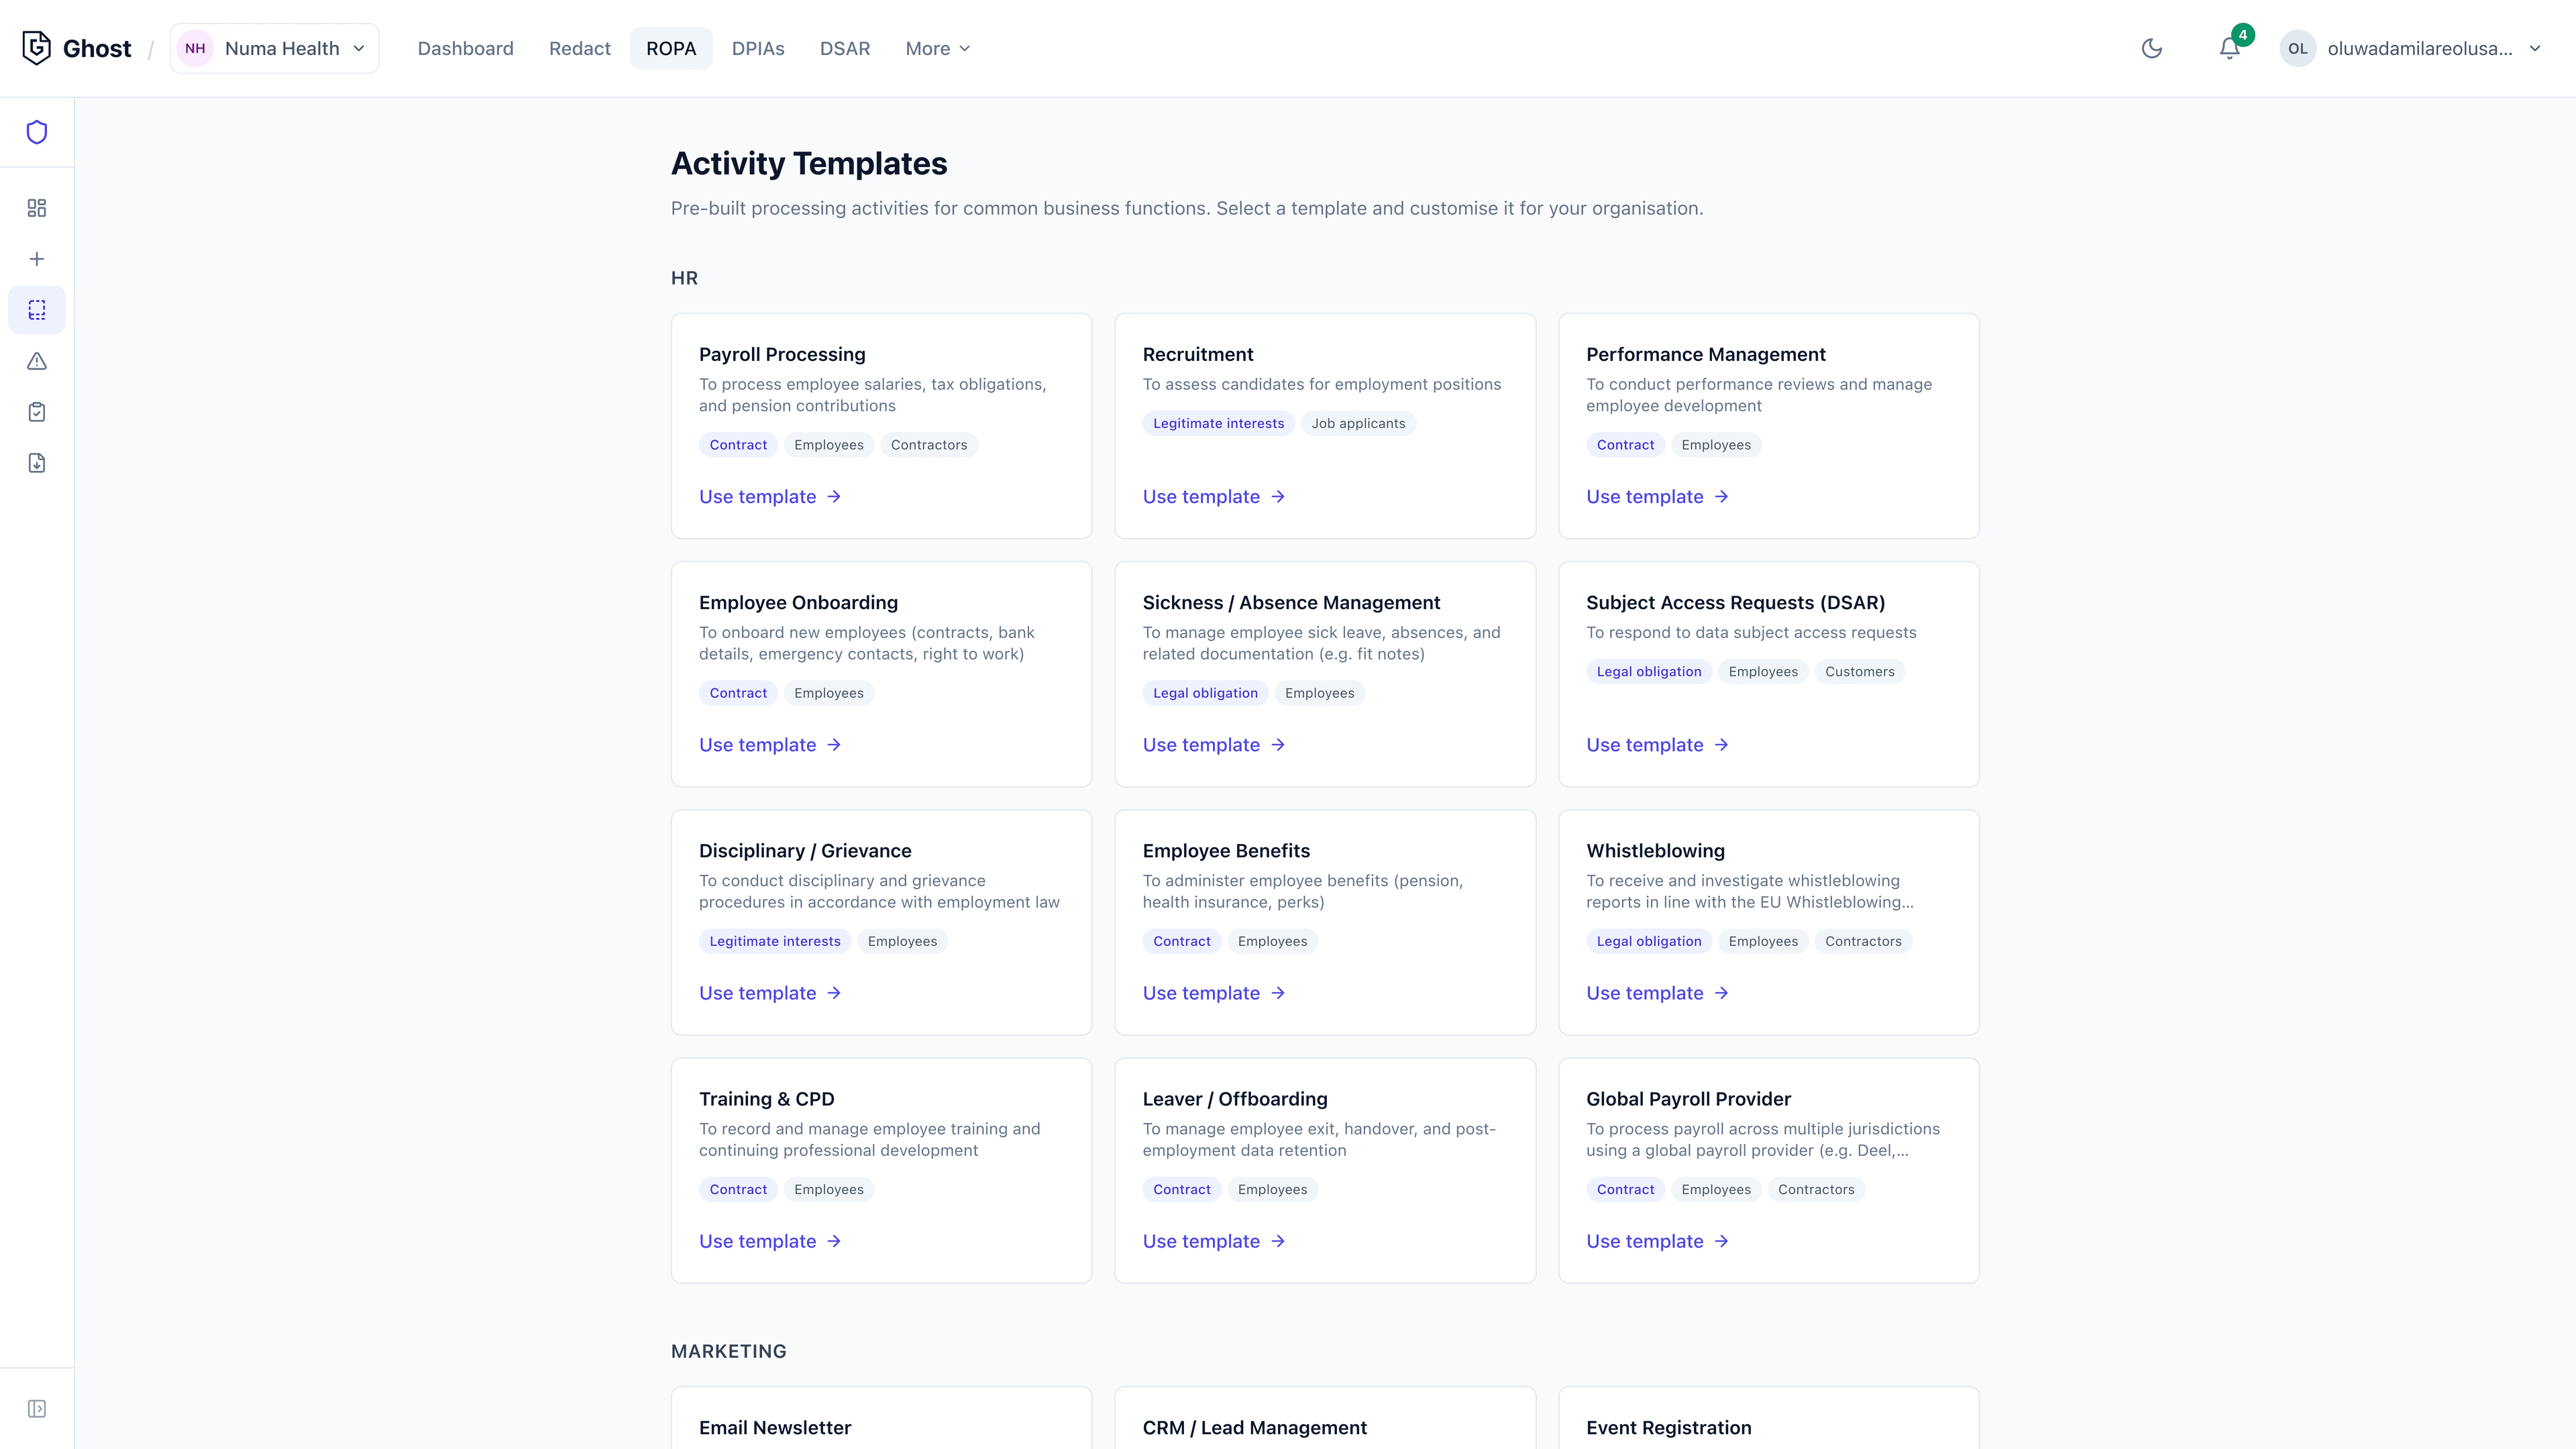The height and width of the screenshot is (1449, 2576).
Task: Click arrow icon on Employee Benefits template
Action: (x=1278, y=993)
